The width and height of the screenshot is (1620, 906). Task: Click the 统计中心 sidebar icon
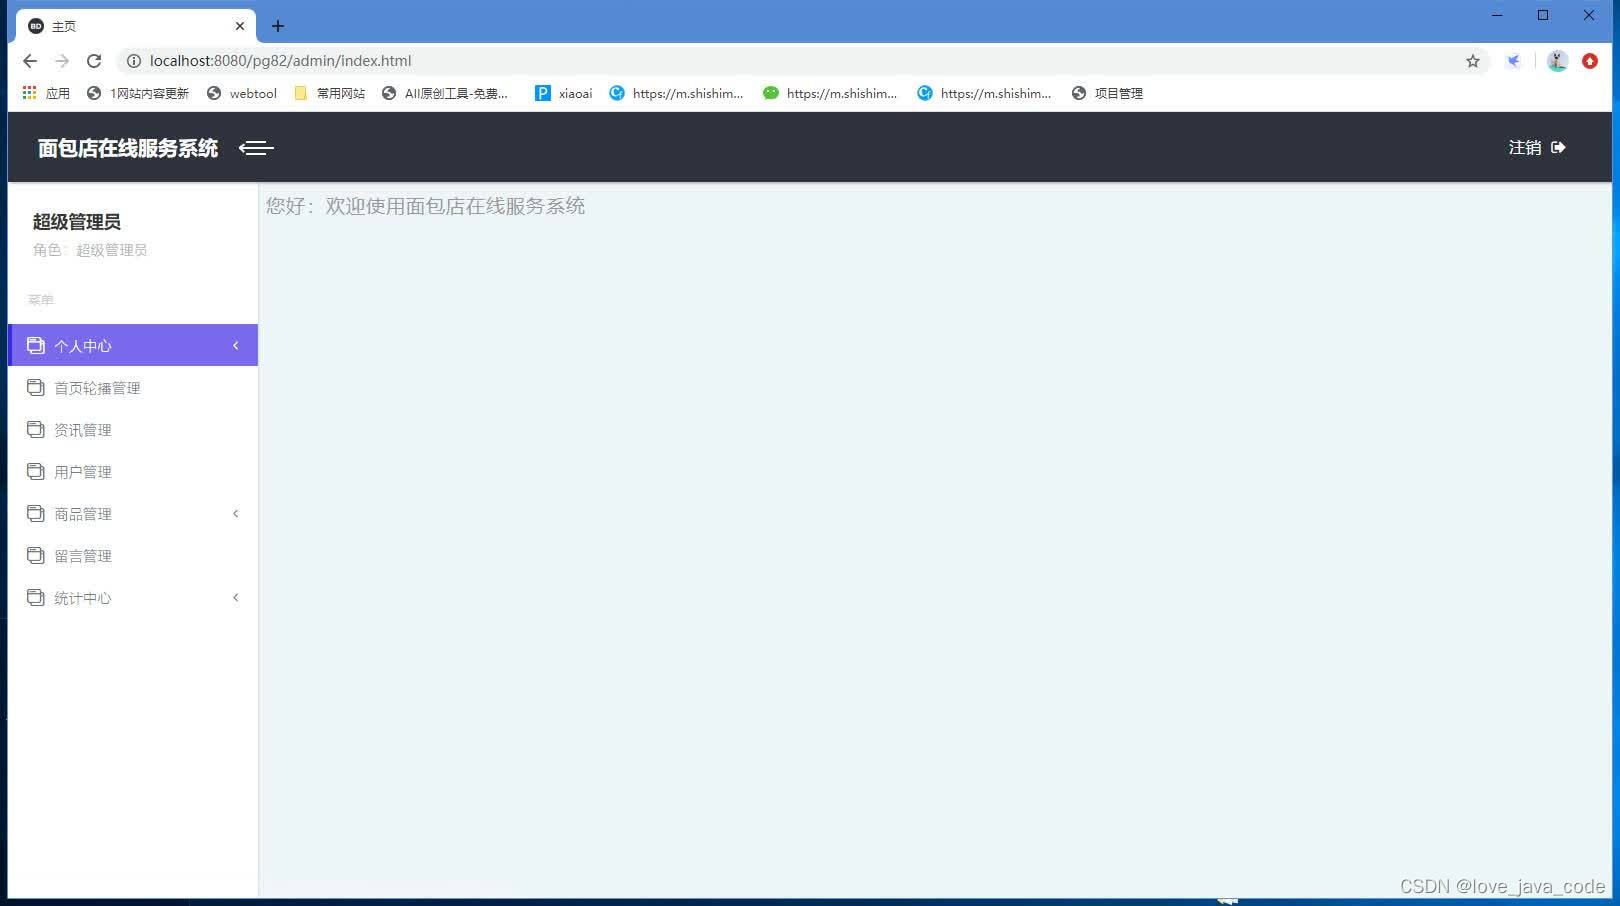pyautogui.click(x=35, y=597)
